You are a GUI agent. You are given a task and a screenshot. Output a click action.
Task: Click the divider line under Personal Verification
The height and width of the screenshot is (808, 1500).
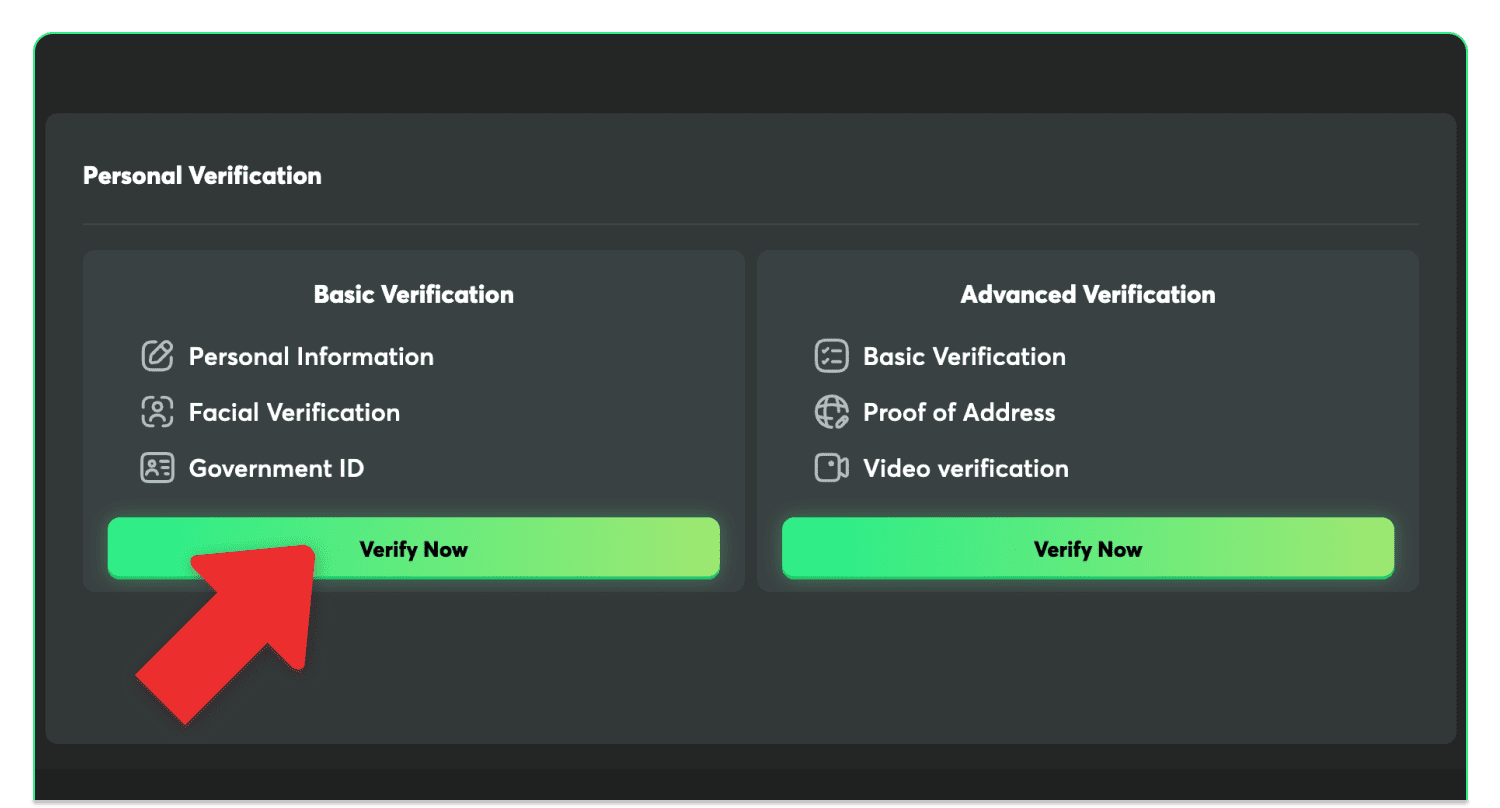(750, 223)
